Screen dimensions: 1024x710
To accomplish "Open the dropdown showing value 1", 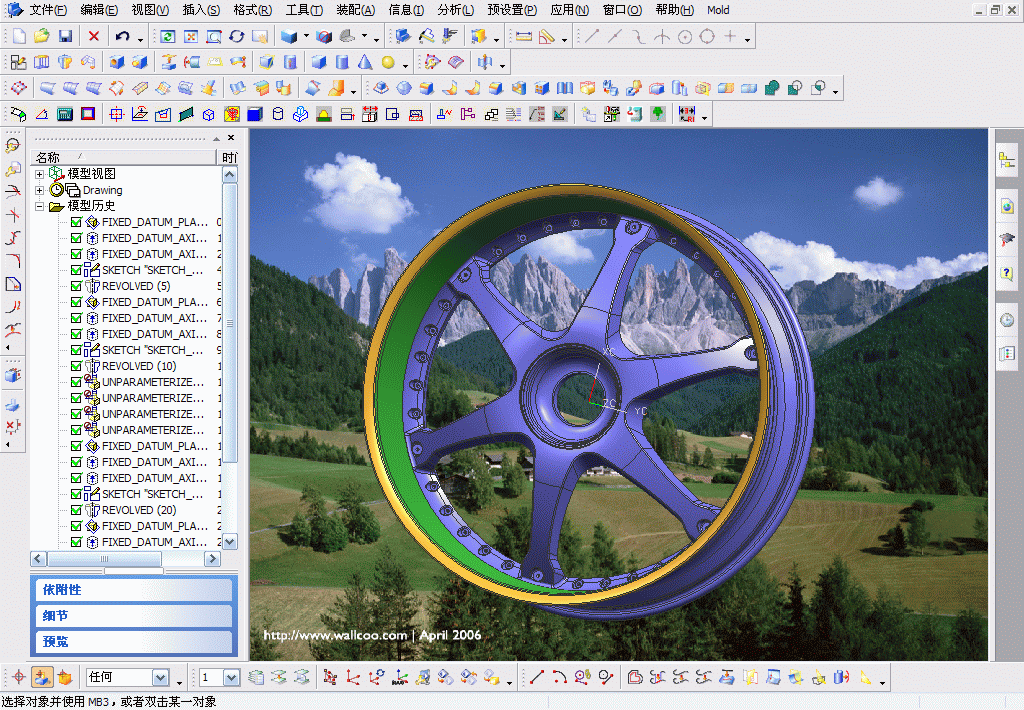I will click(x=231, y=678).
